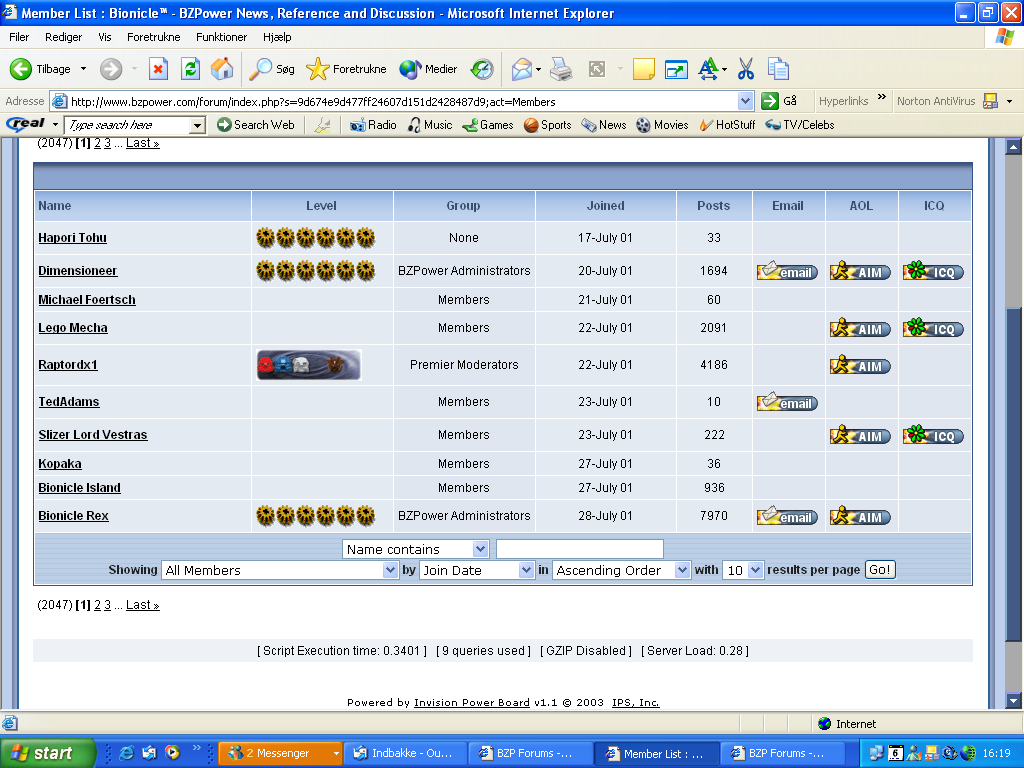This screenshot has width=1024, height=768.
Task: Expand the Real search box dropdown
Action: (197, 125)
